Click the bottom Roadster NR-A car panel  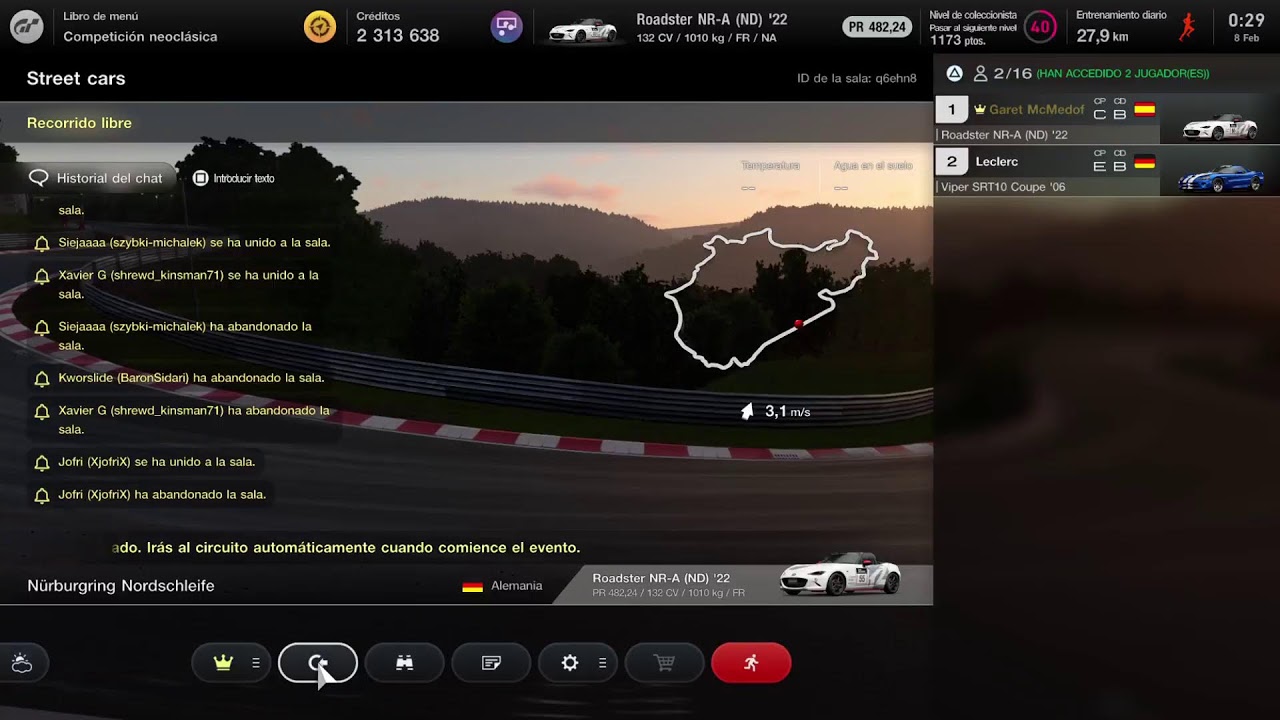pos(742,584)
